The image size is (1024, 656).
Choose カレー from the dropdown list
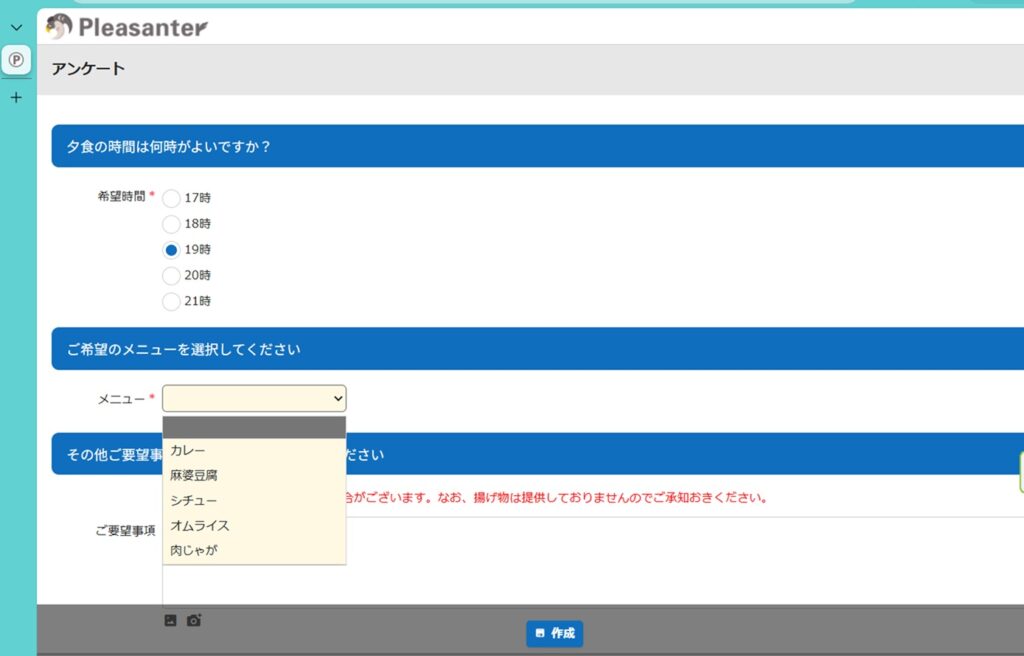pos(254,451)
